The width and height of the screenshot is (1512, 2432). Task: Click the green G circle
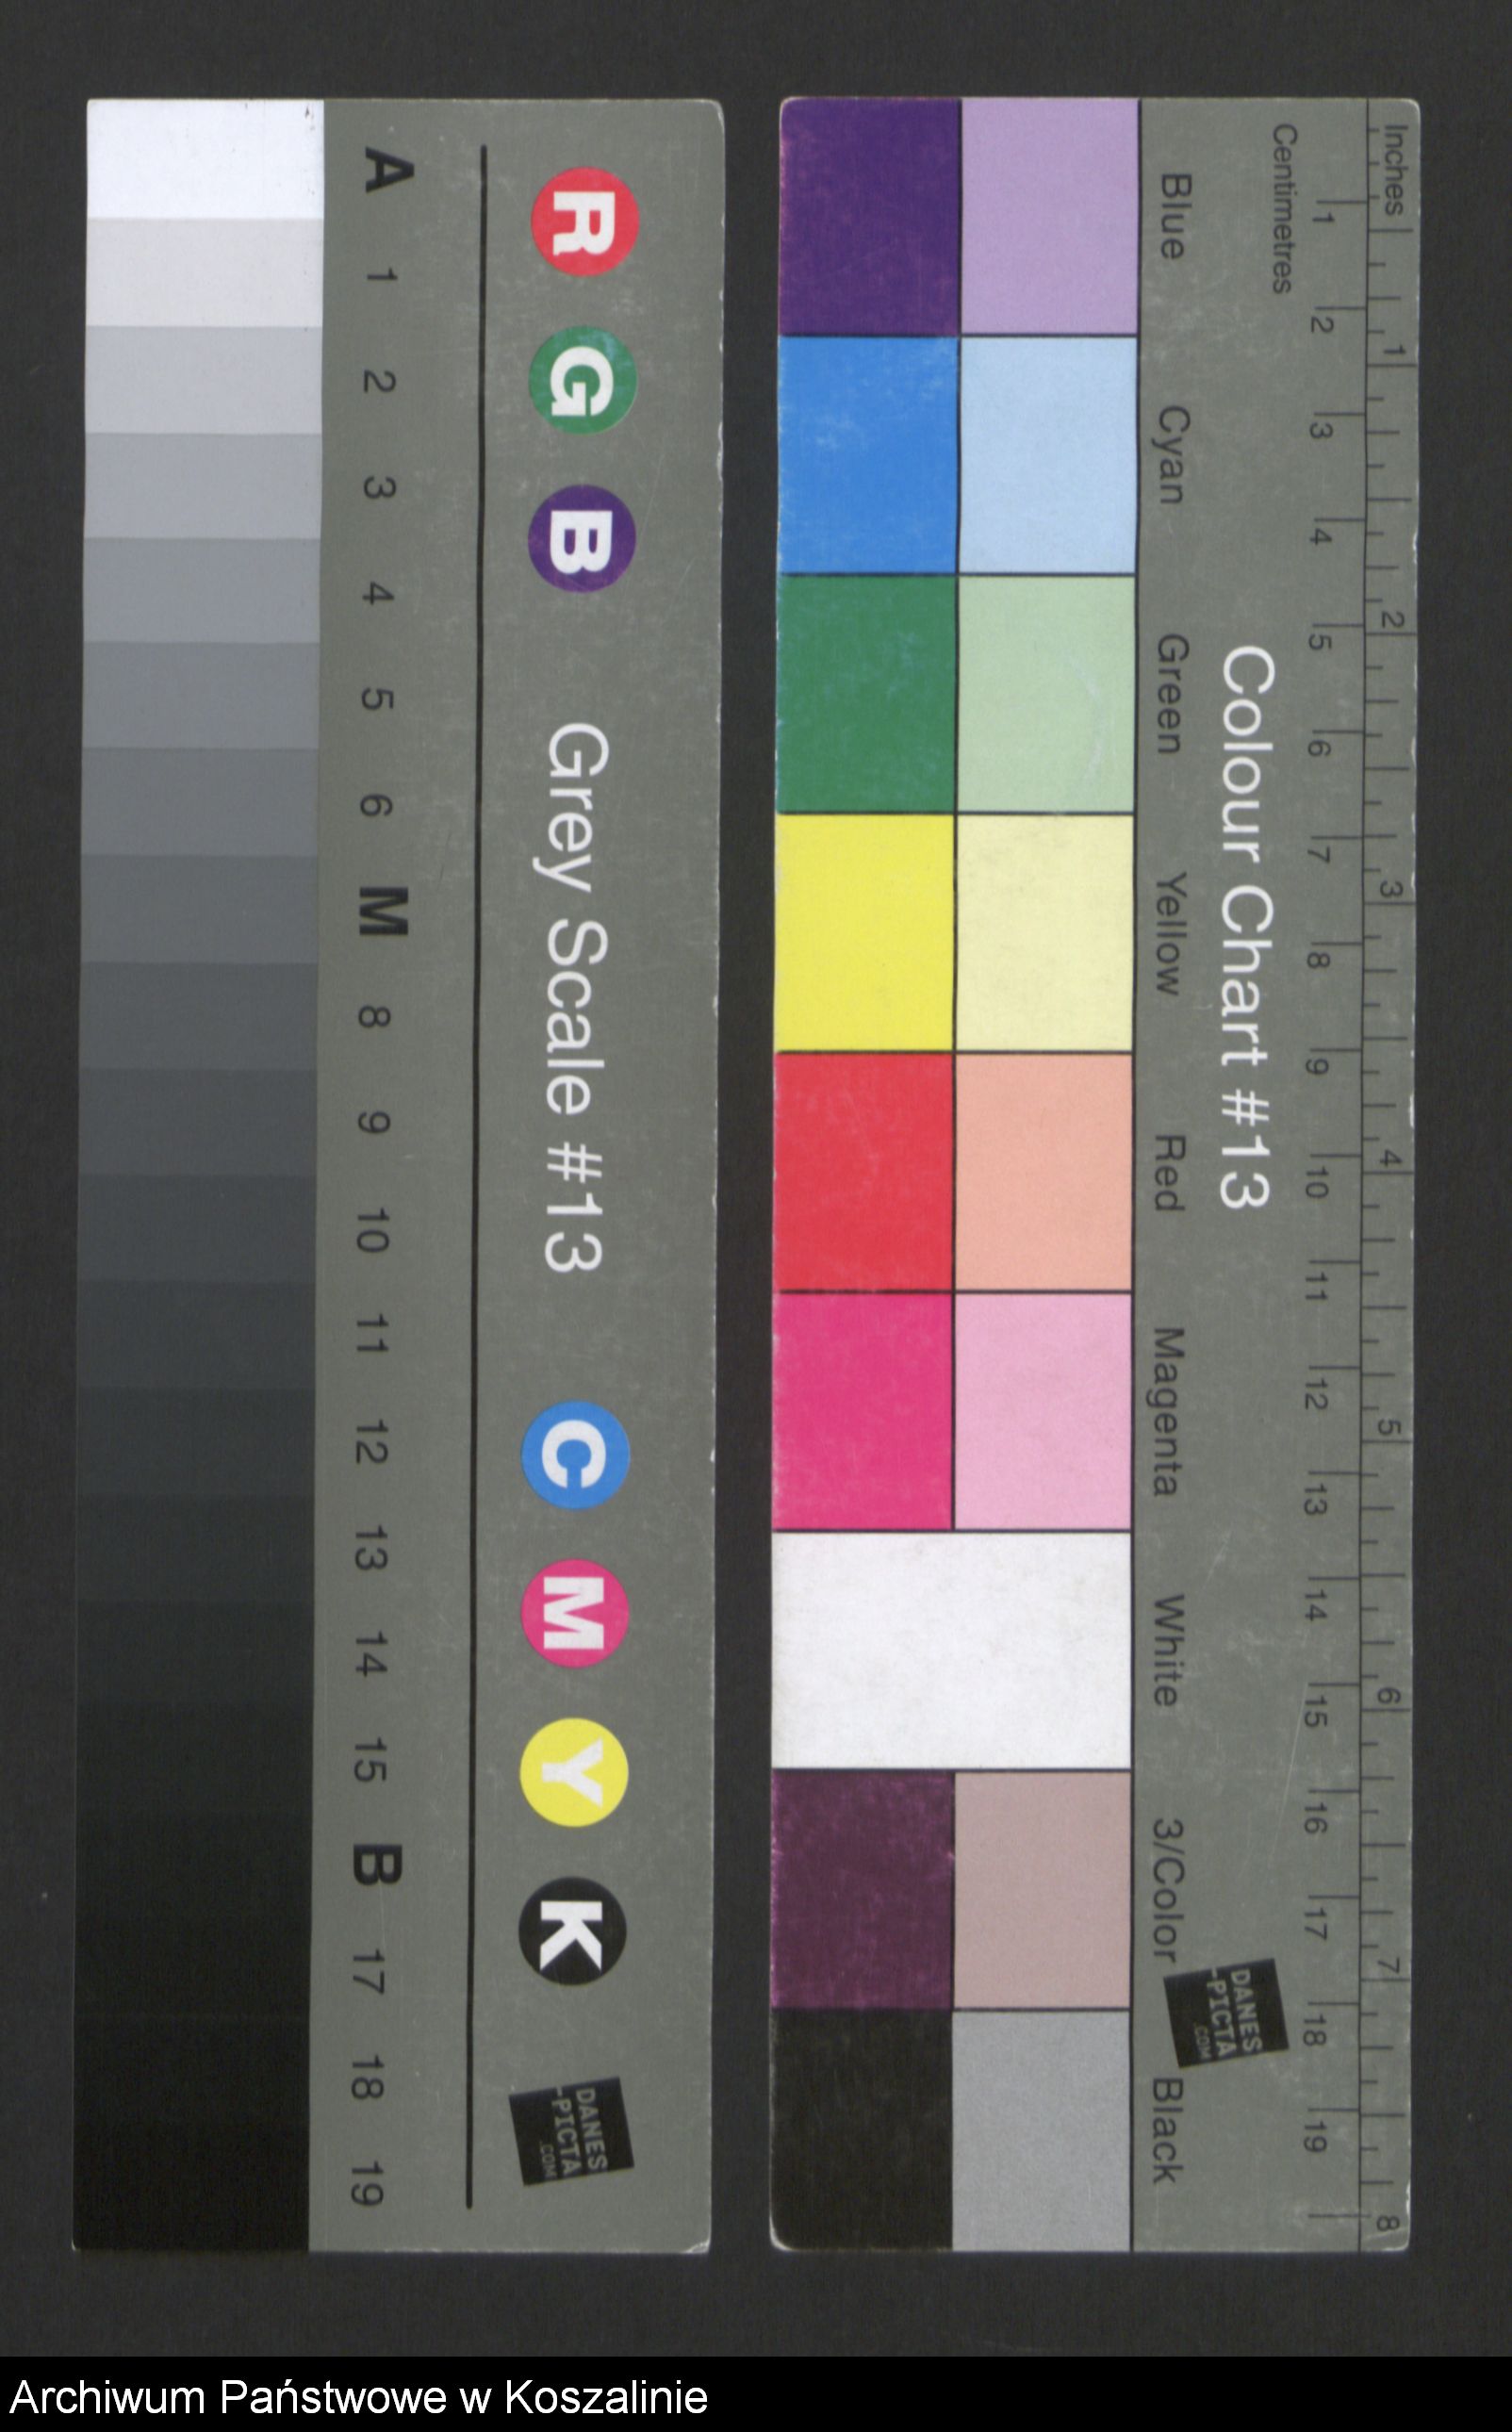(x=583, y=381)
